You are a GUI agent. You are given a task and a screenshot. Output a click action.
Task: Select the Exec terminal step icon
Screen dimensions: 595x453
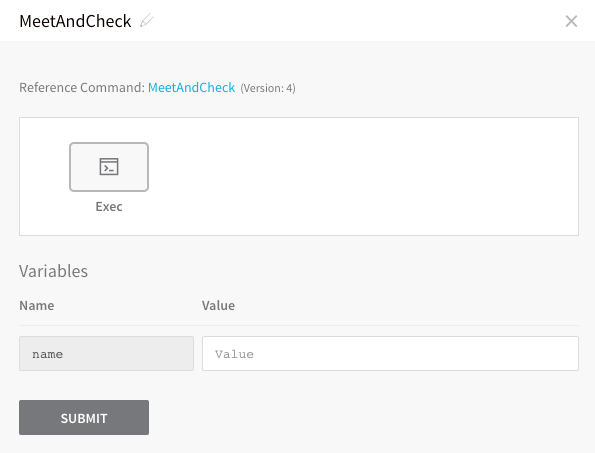(x=109, y=167)
